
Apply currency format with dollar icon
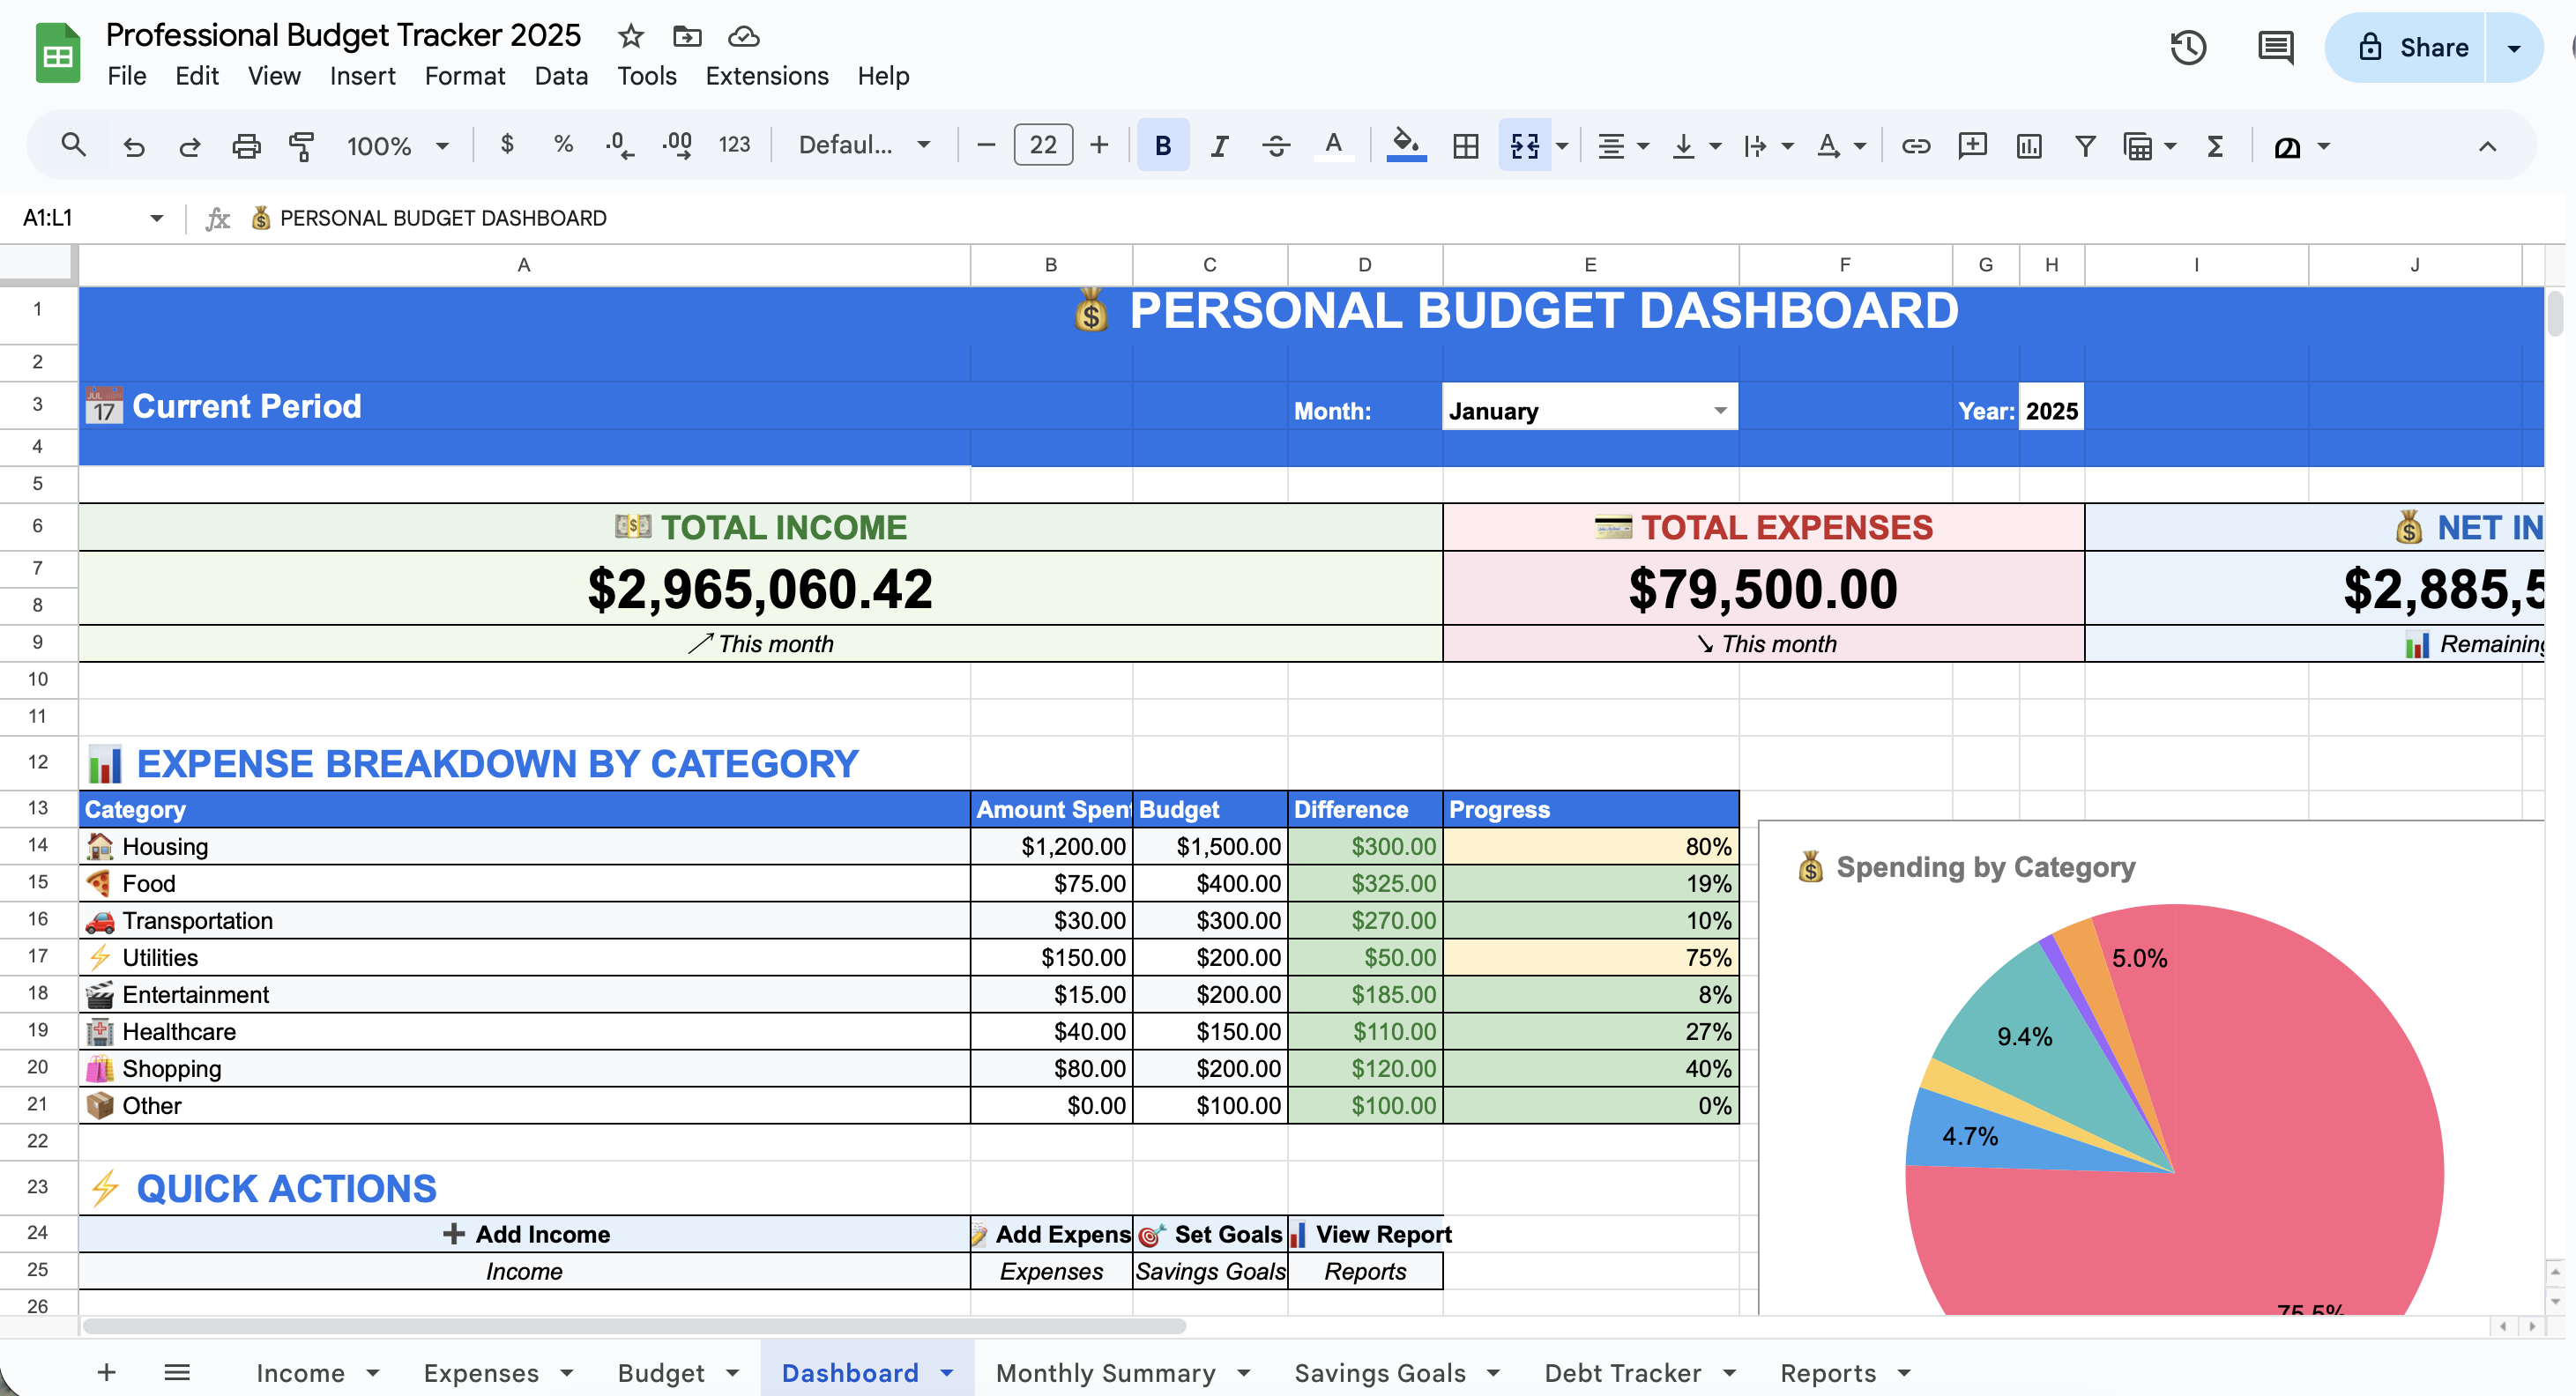(507, 145)
